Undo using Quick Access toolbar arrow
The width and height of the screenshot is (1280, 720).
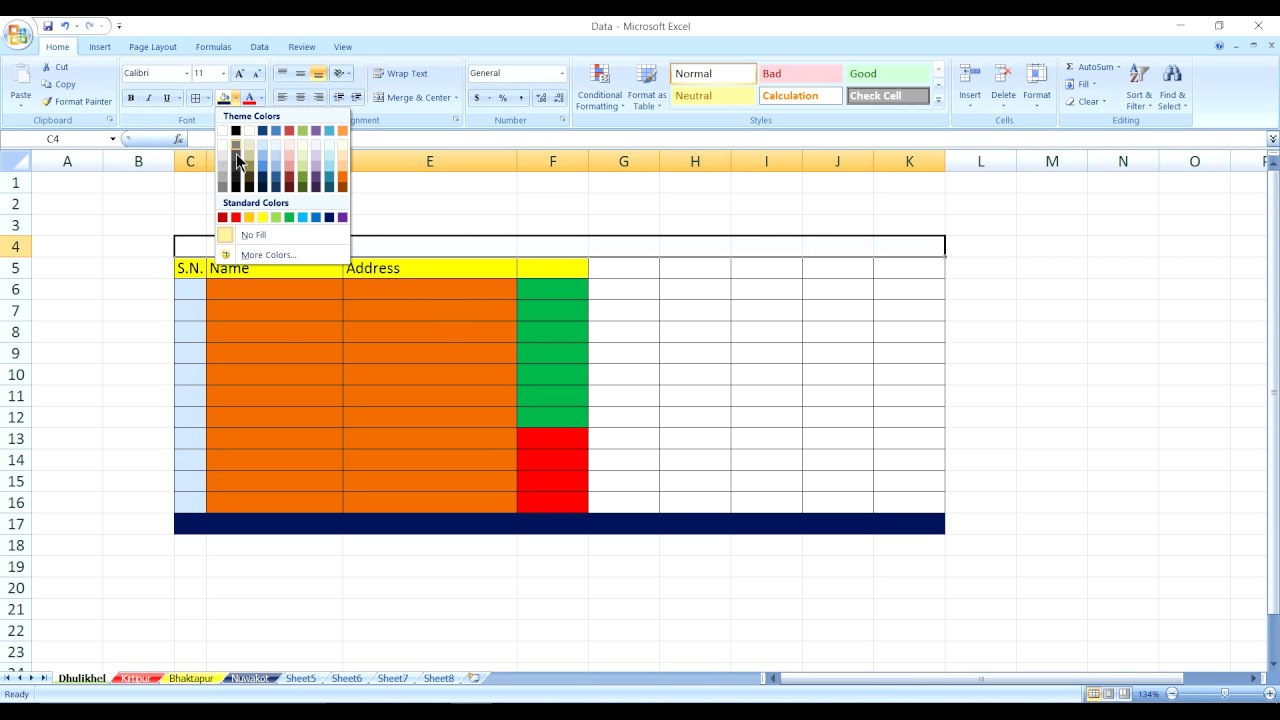pos(65,26)
